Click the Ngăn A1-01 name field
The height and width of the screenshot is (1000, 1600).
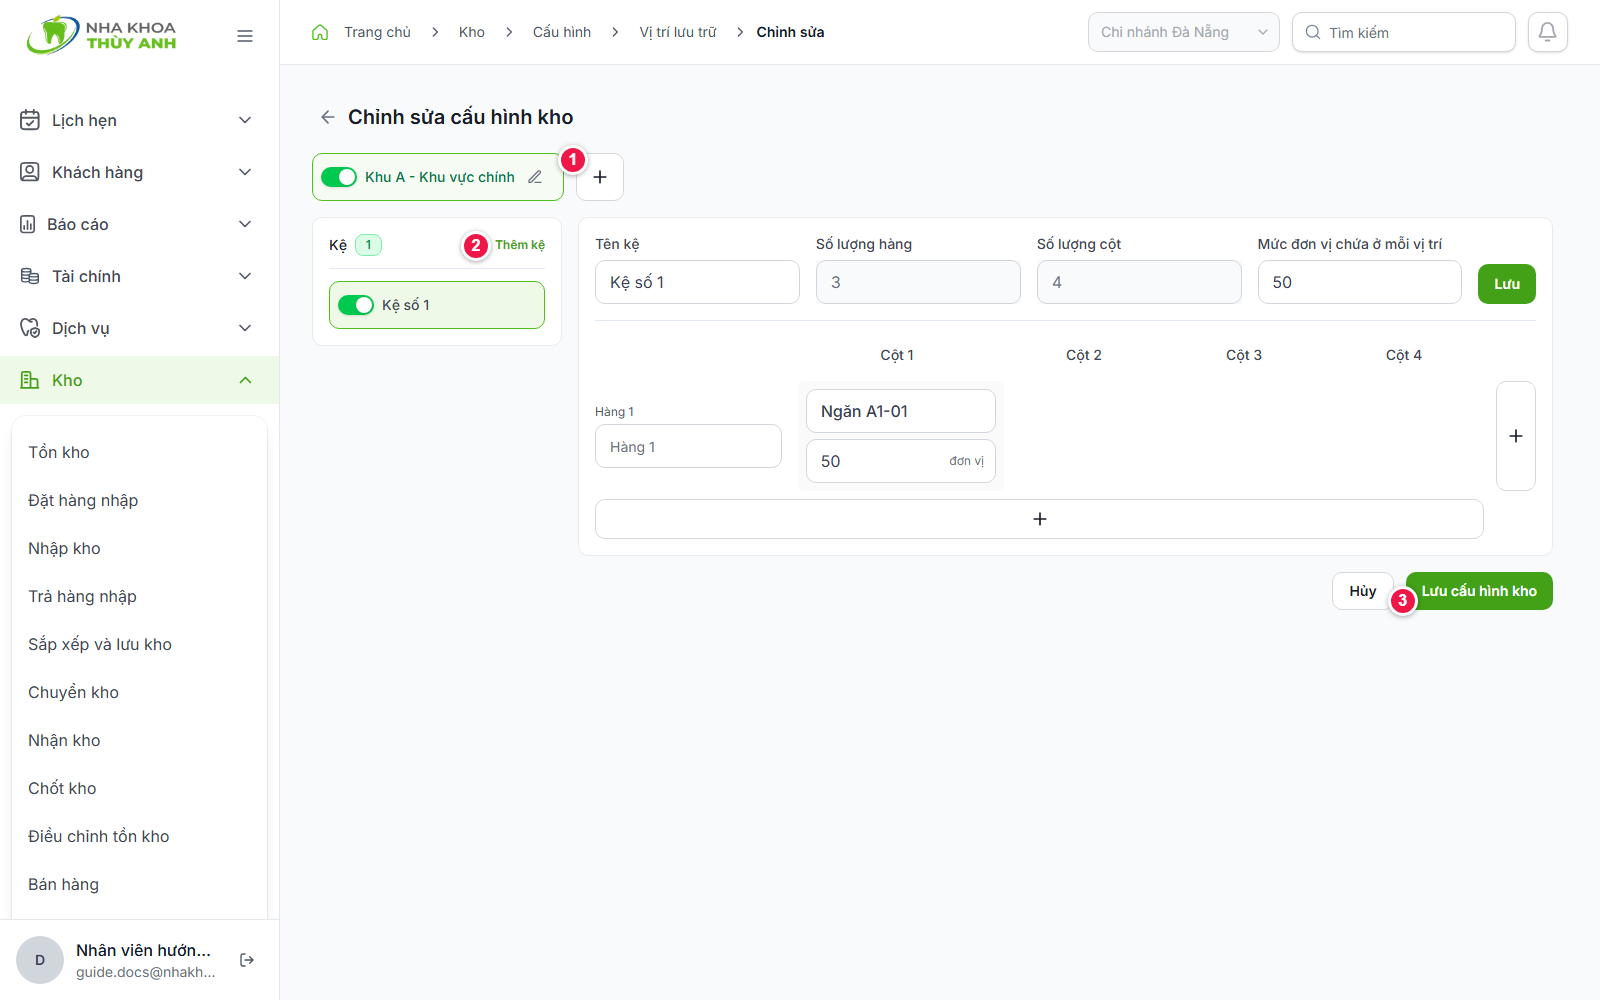[901, 411]
